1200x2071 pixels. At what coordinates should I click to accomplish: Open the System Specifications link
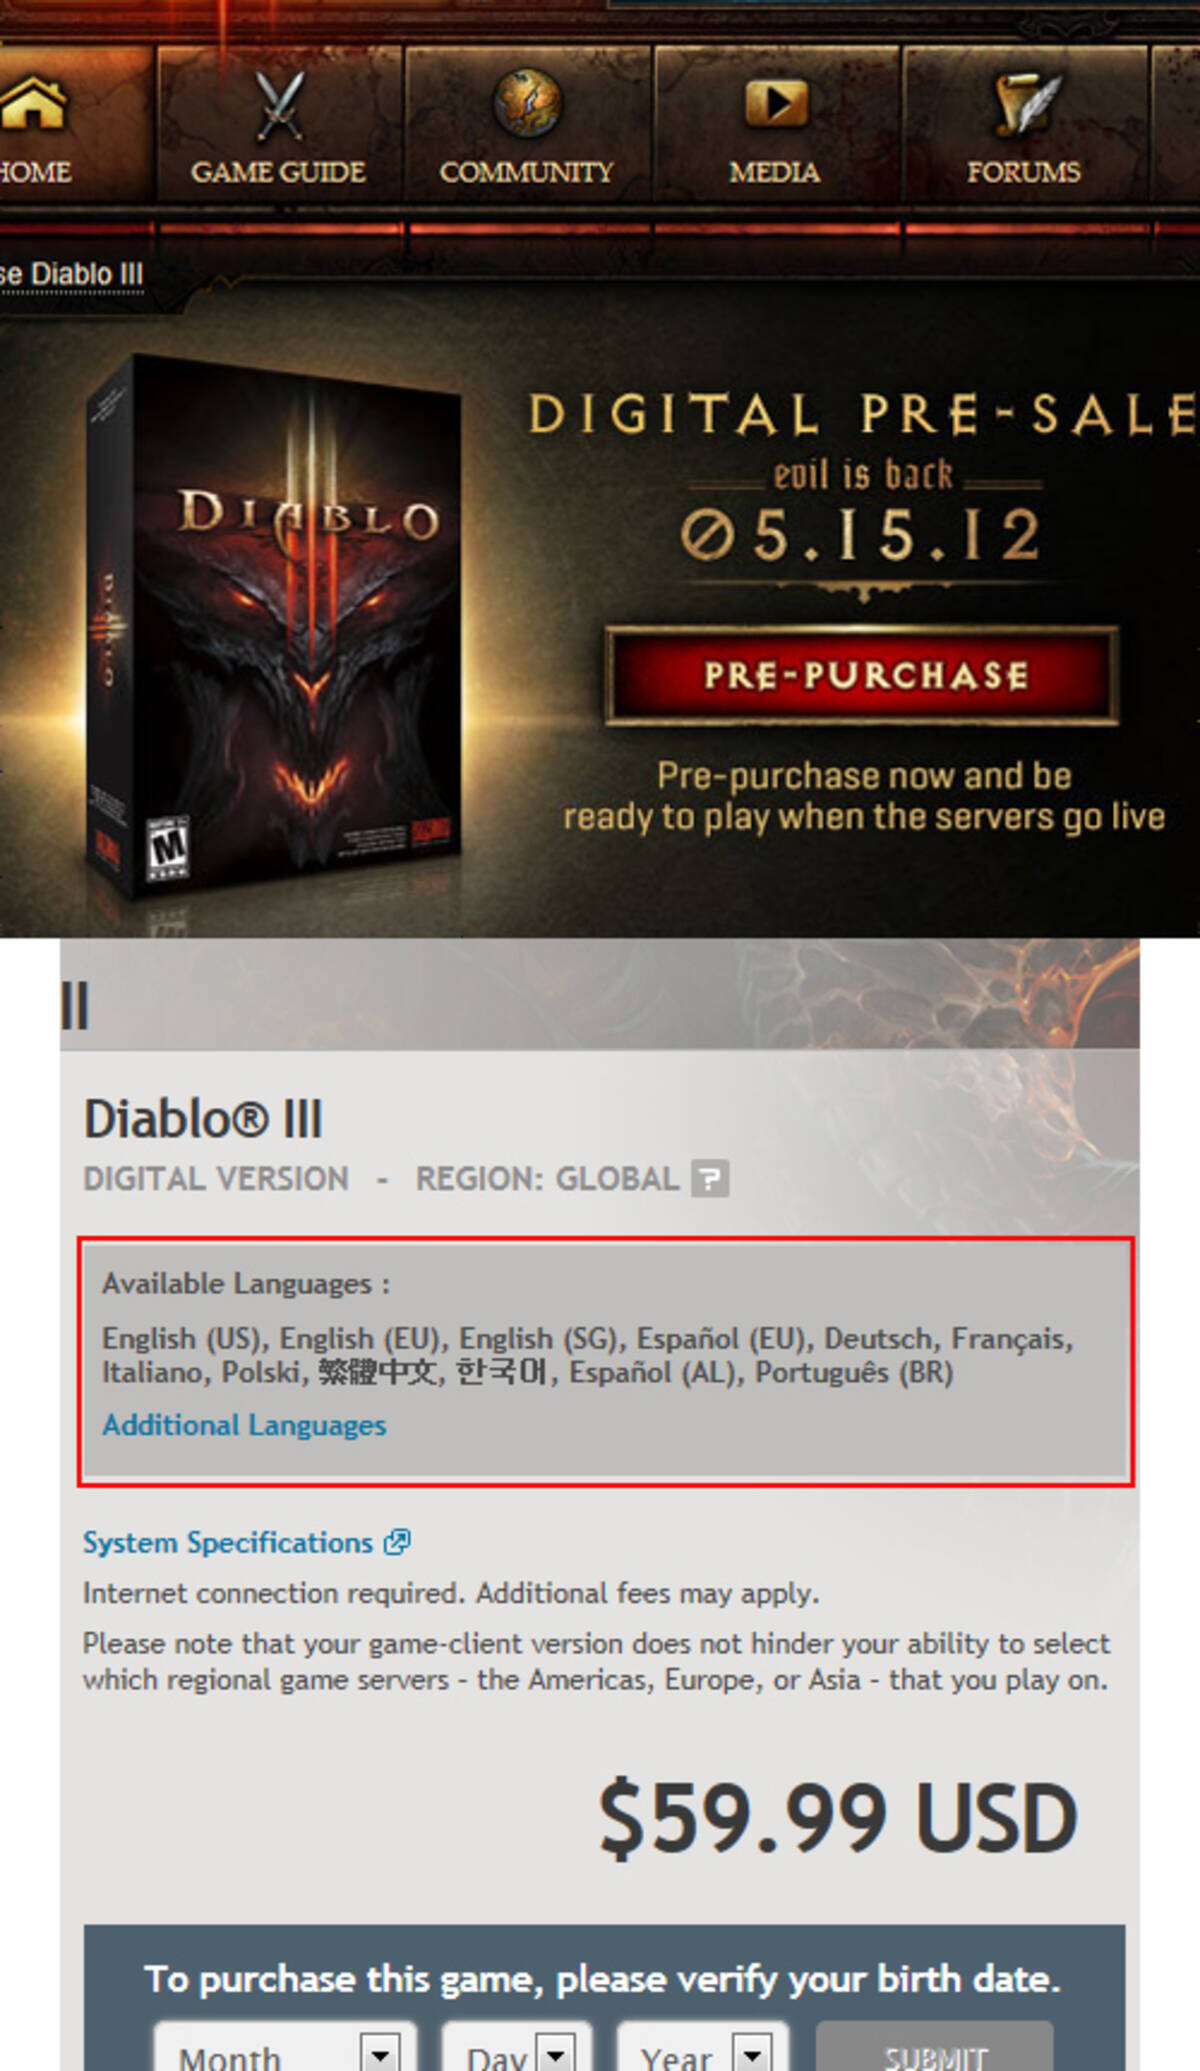(228, 1542)
